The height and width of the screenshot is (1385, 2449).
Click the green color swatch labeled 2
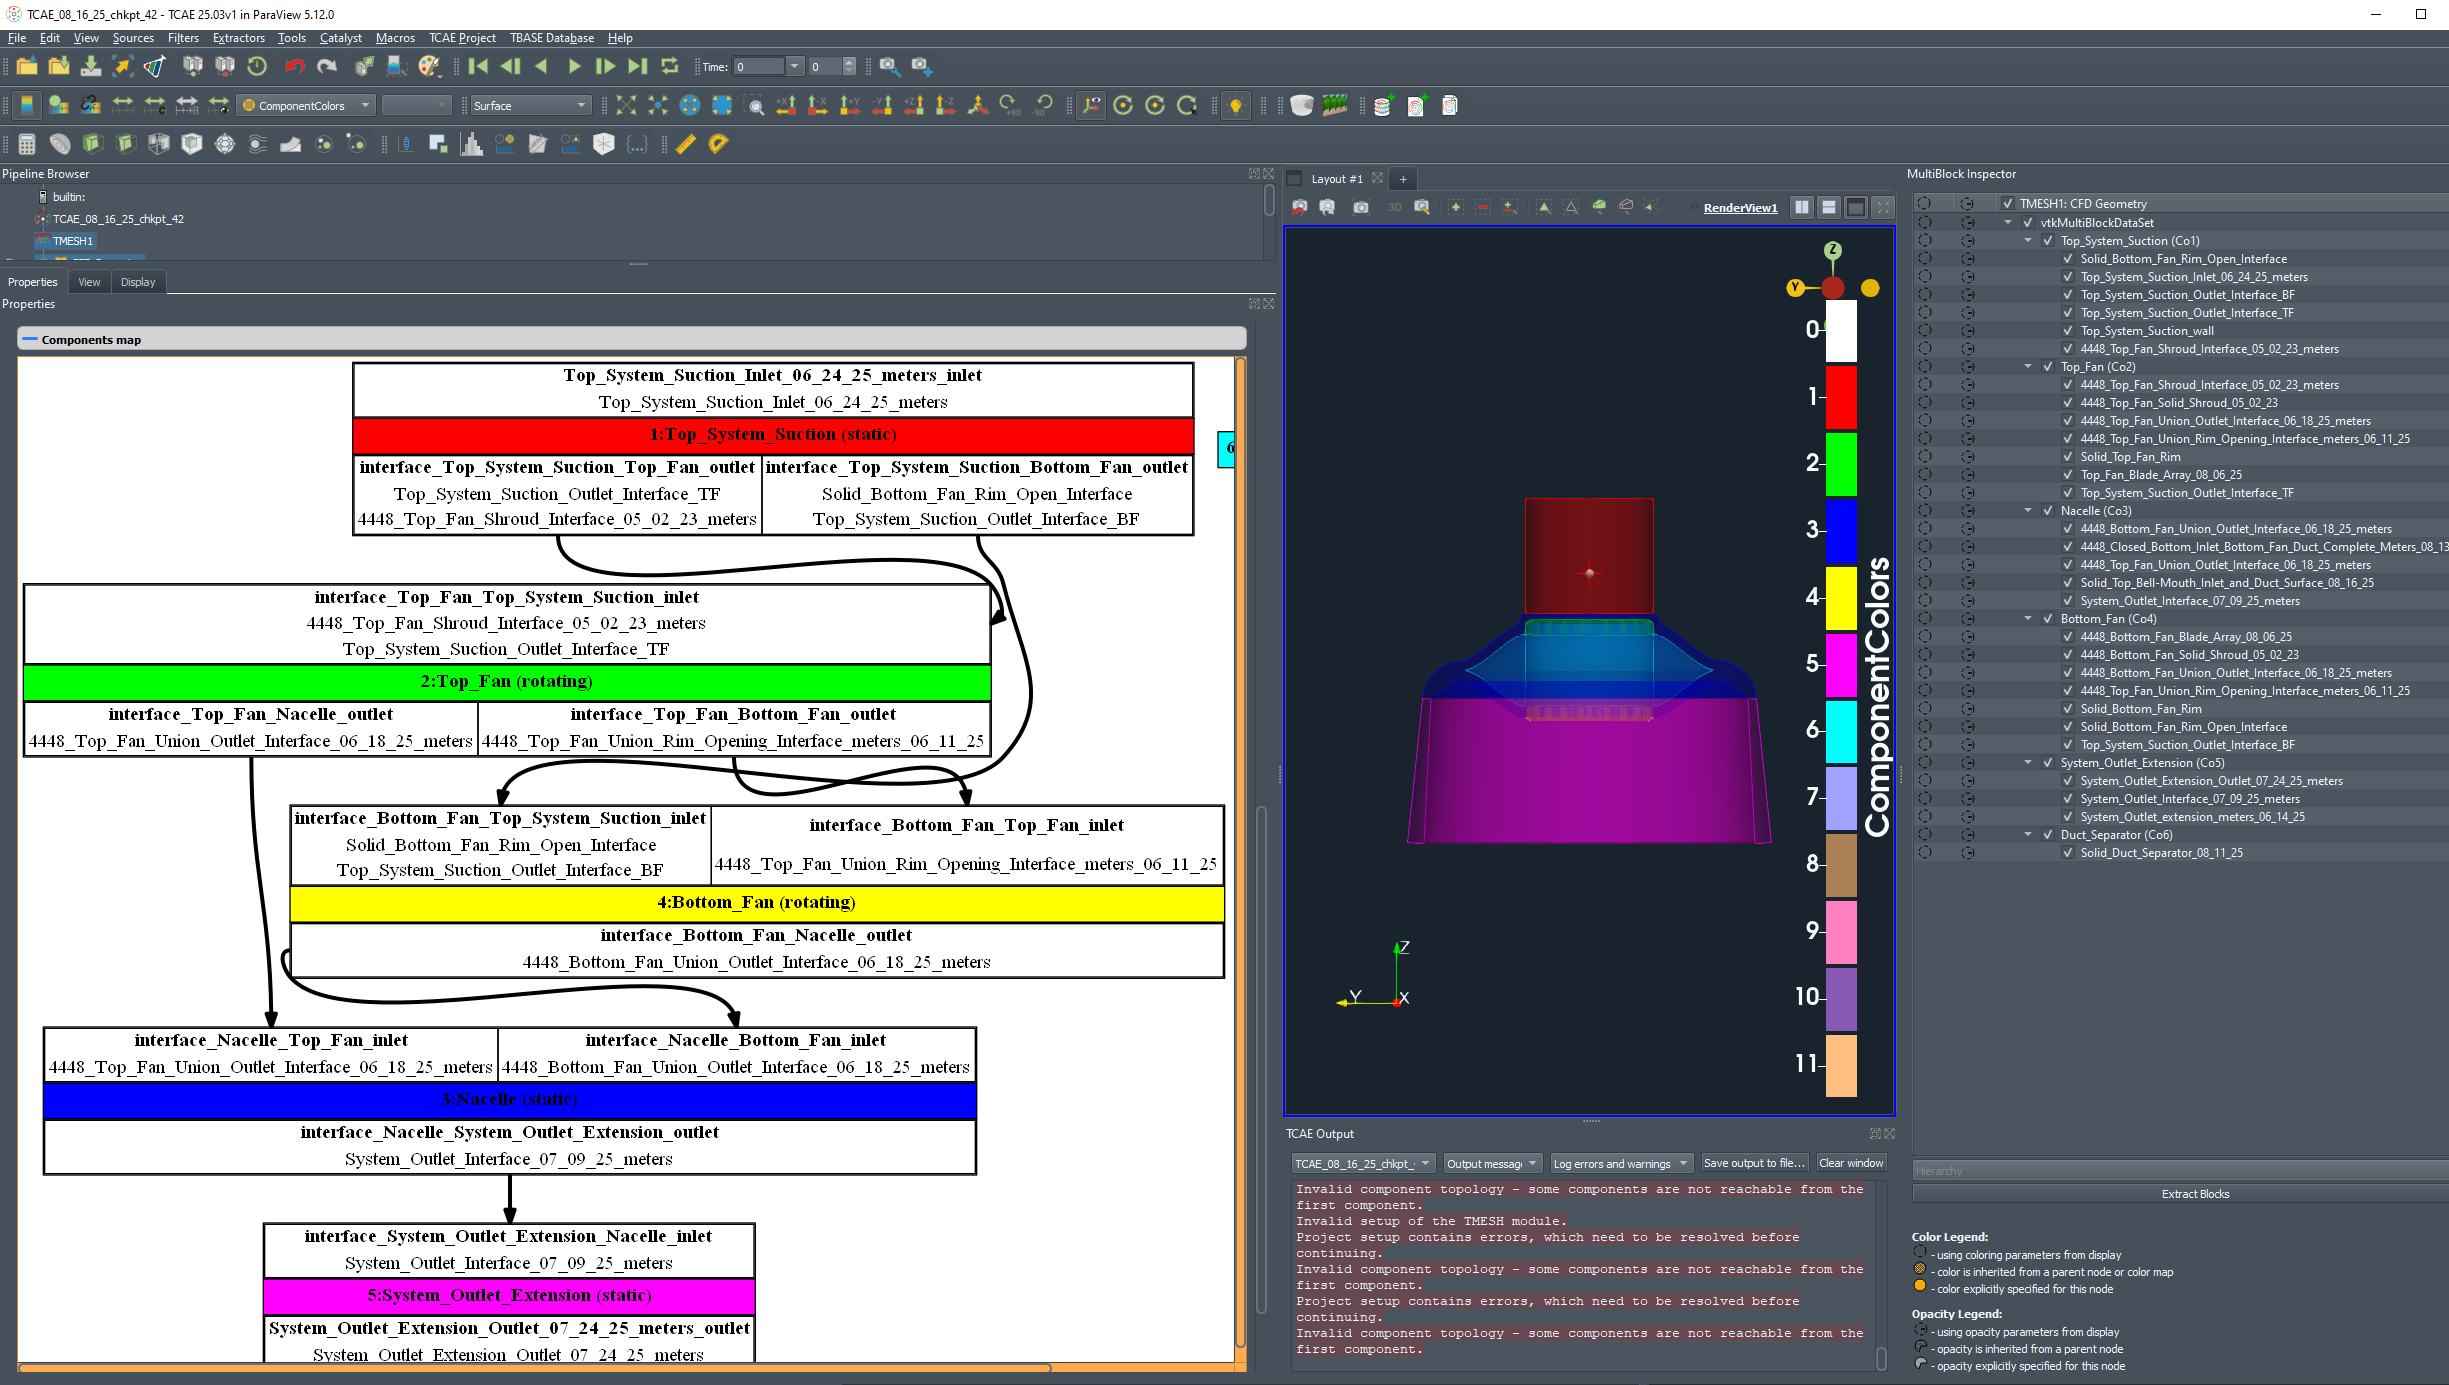[1841, 463]
